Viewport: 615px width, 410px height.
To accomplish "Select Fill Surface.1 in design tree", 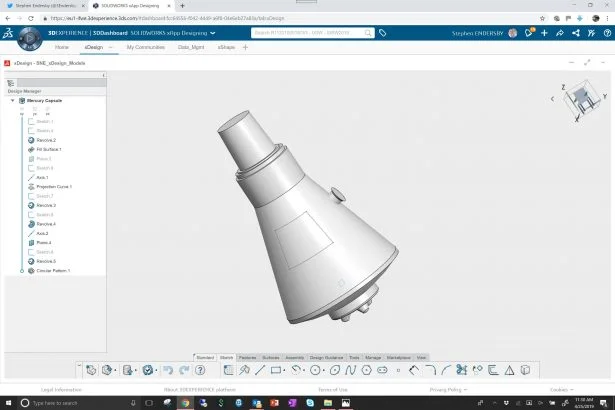I will point(49,150).
